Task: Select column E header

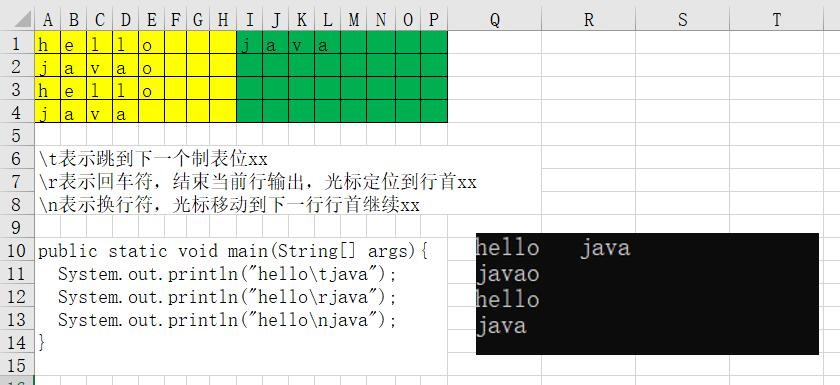Action: [x=152, y=20]
